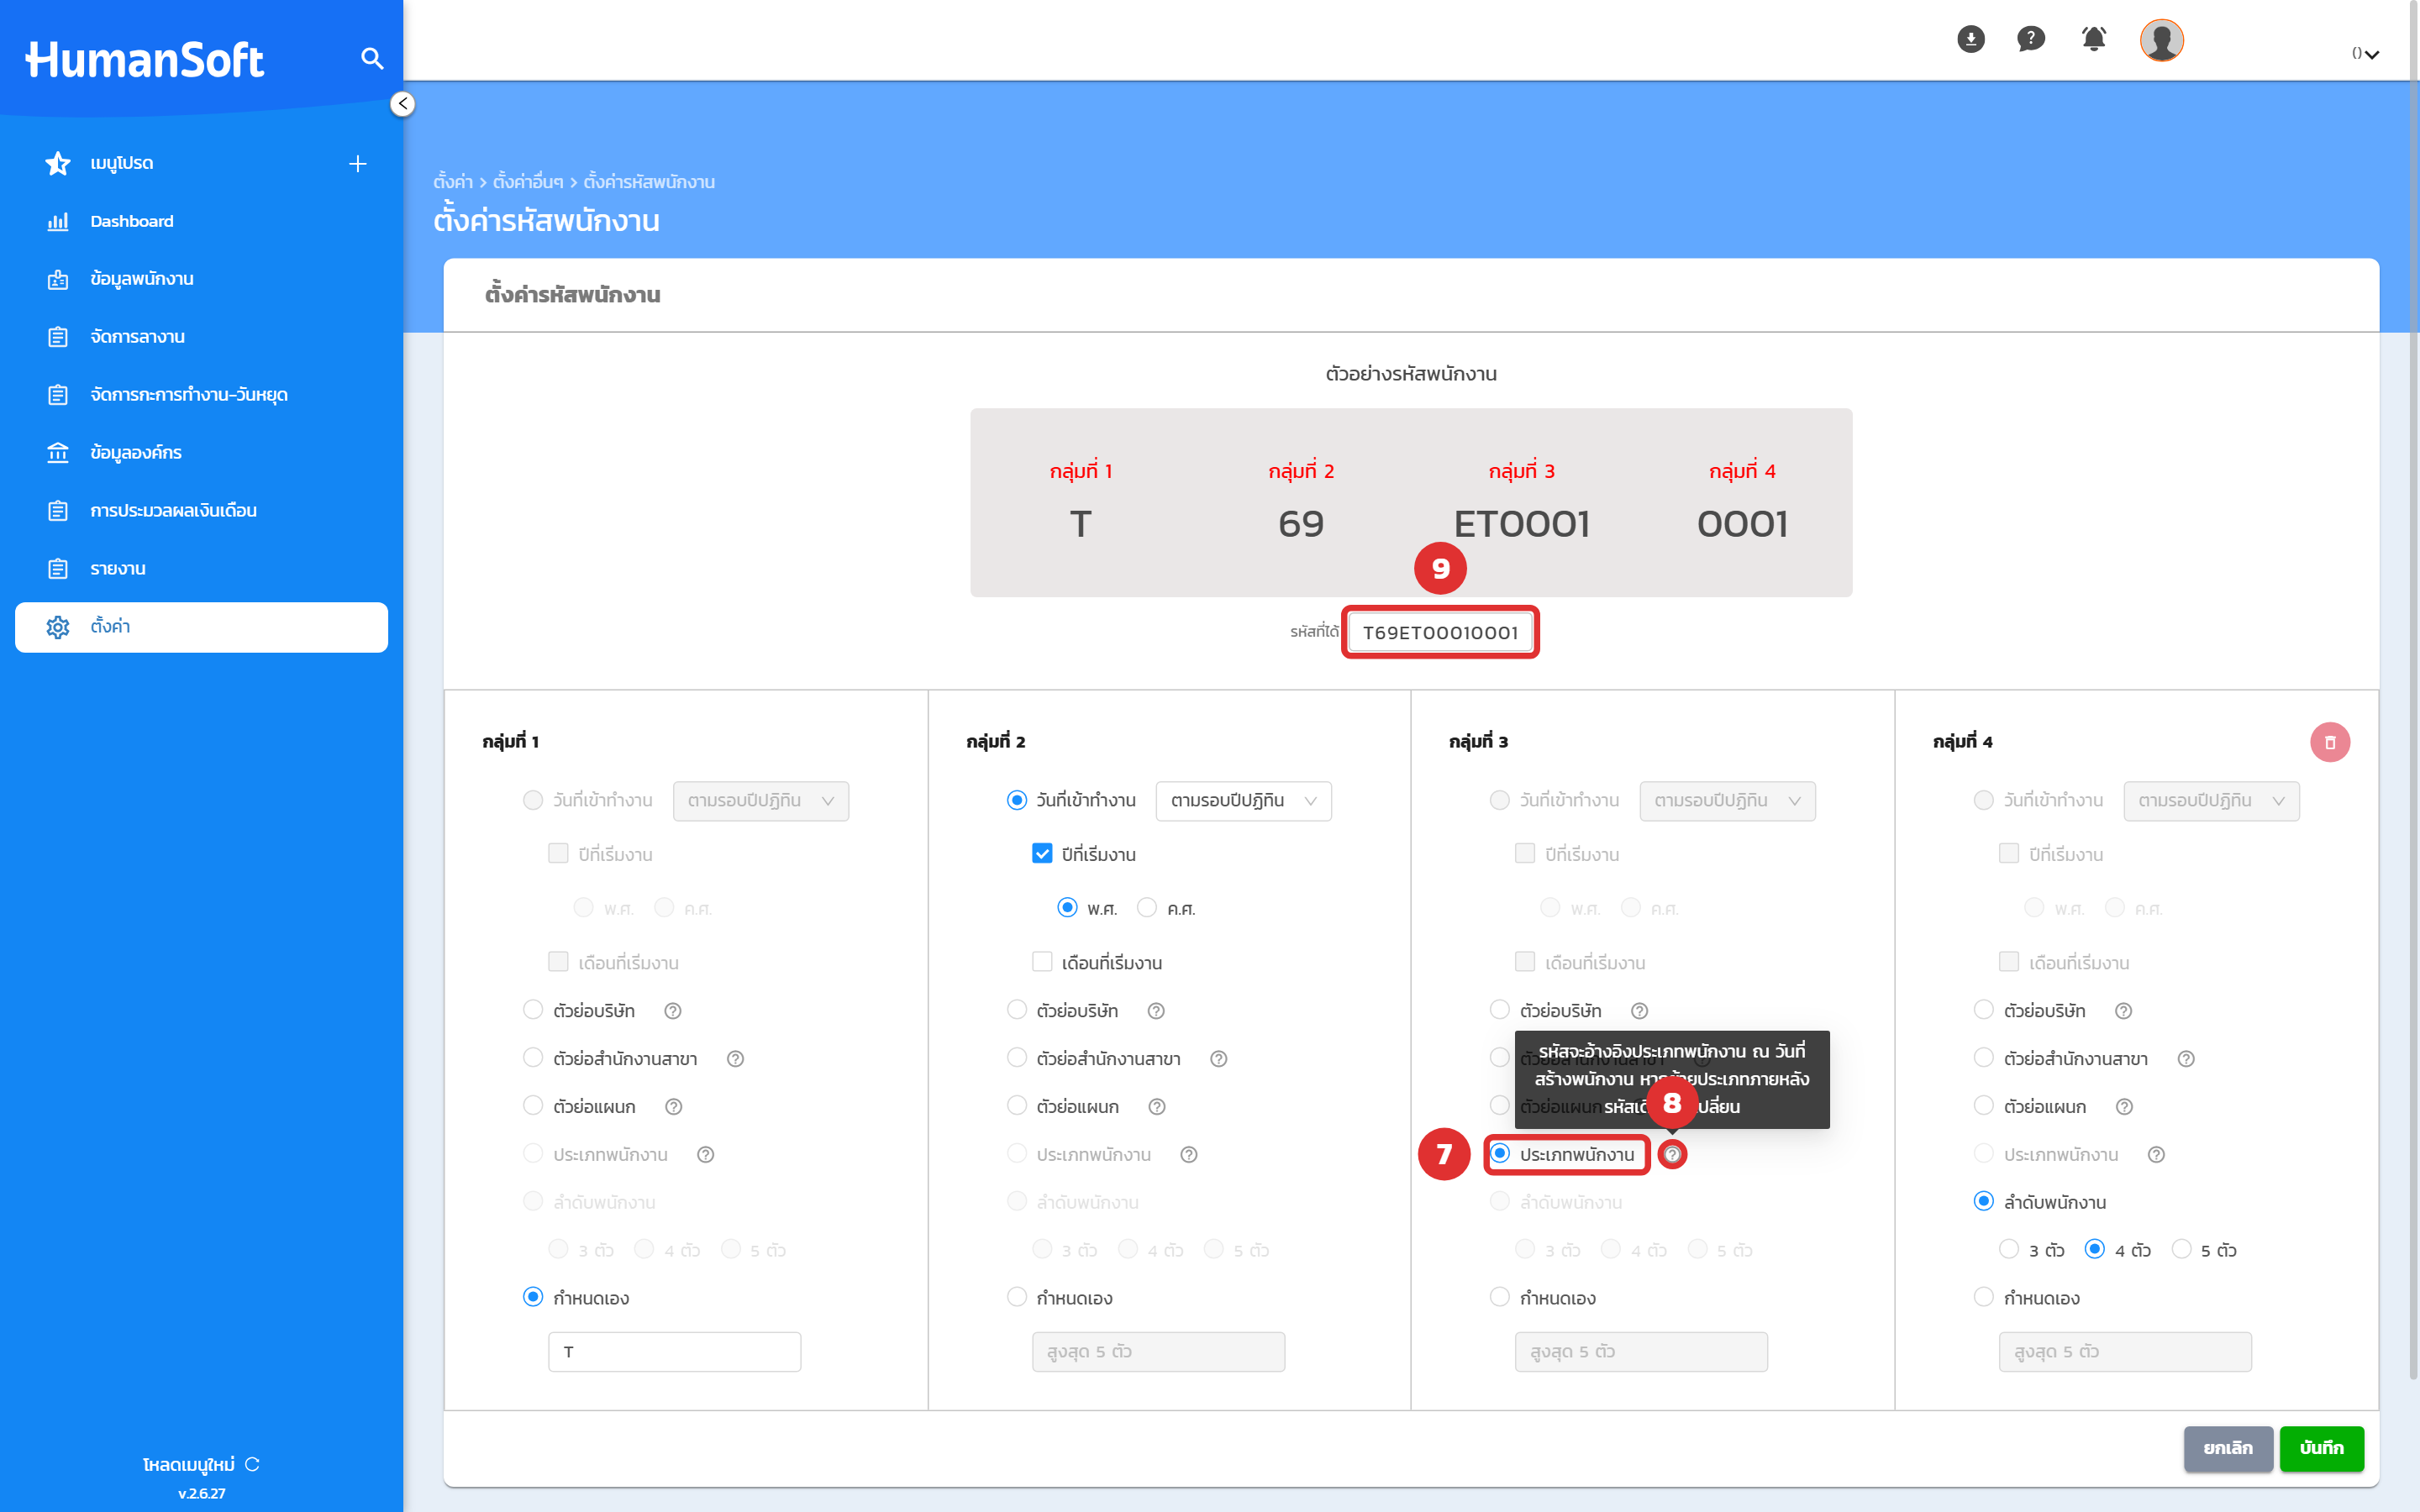Choose the 5 ตัว radio in กลุ่มที่ 4
Screen dimensions: 2420x1512
(x=2182, y=1249)
